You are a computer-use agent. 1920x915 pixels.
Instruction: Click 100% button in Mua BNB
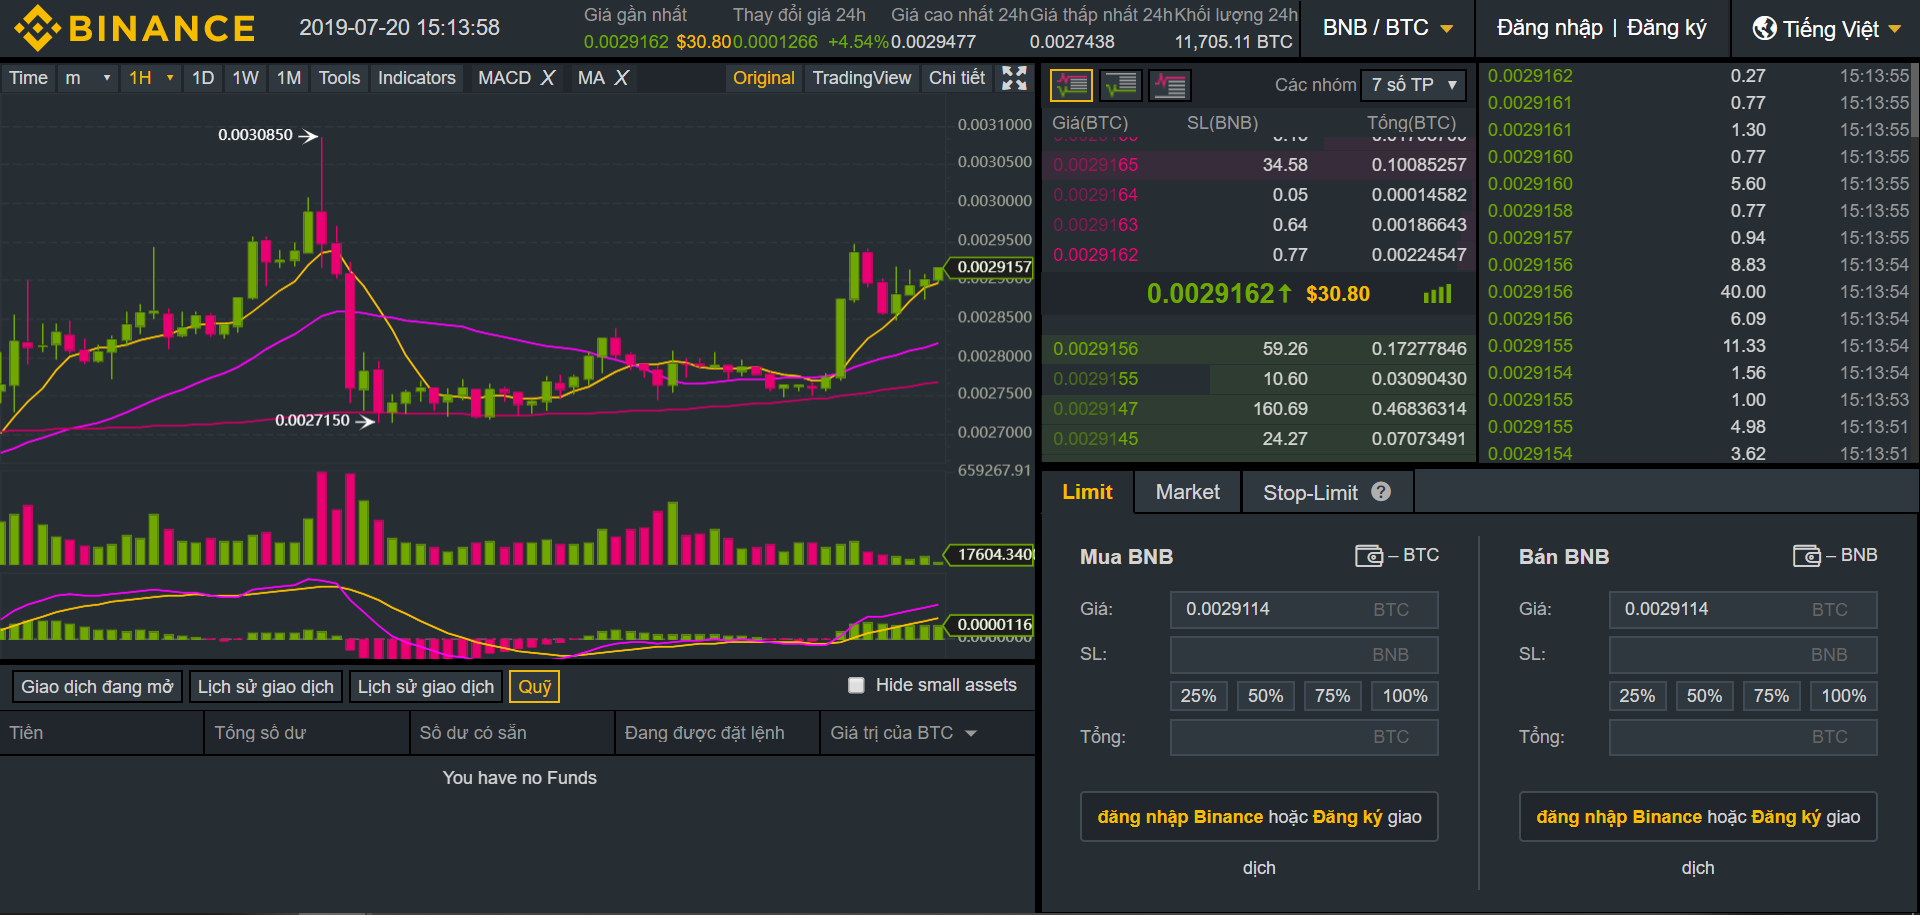point(1405,696)
